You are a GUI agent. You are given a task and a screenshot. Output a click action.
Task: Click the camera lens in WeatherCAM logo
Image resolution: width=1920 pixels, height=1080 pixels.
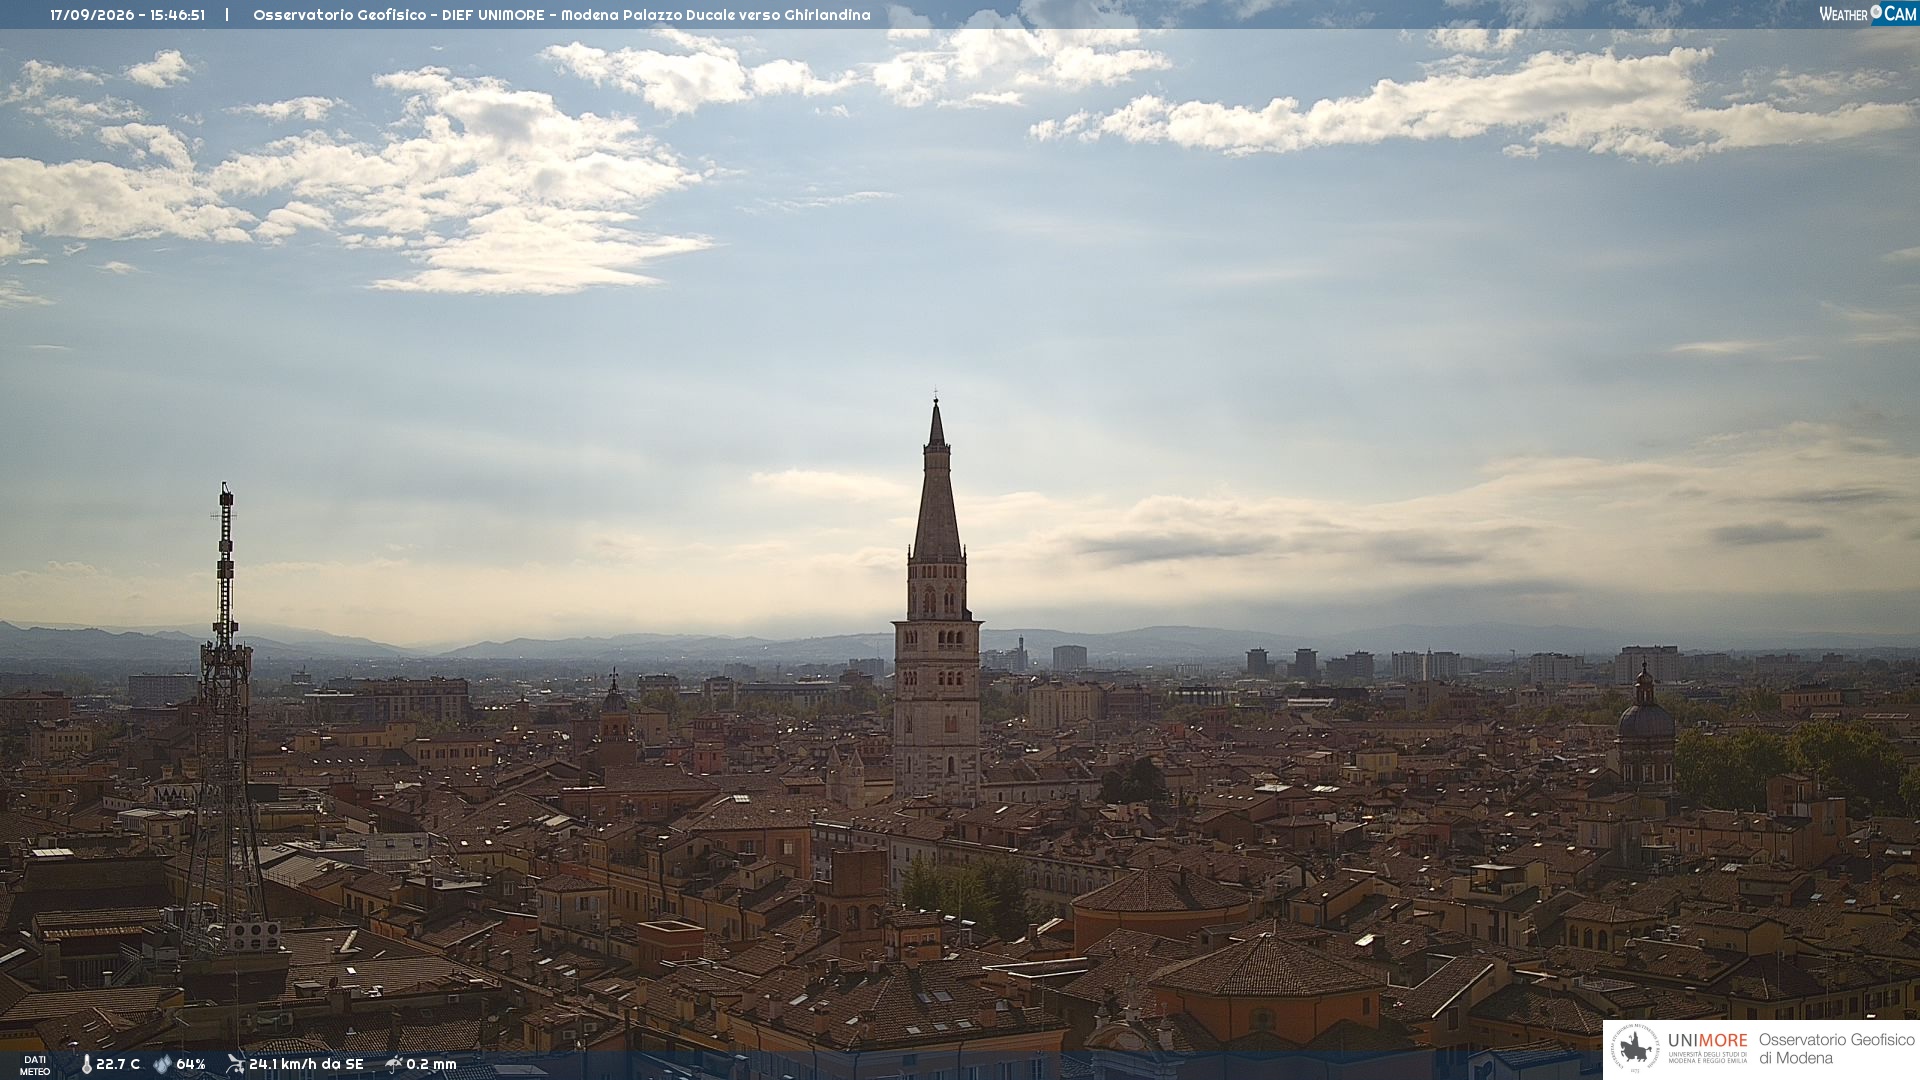tap(1876, 12)
